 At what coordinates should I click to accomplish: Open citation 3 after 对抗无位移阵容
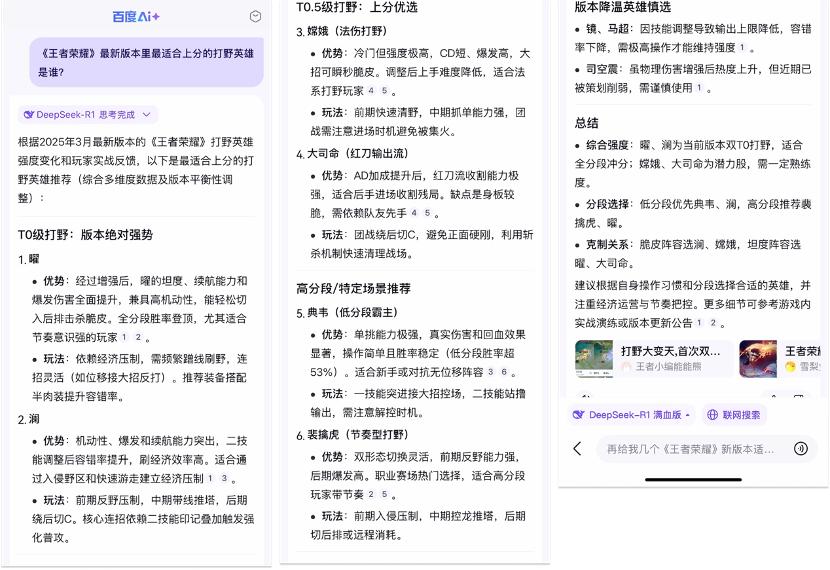[x=491, y=372]
